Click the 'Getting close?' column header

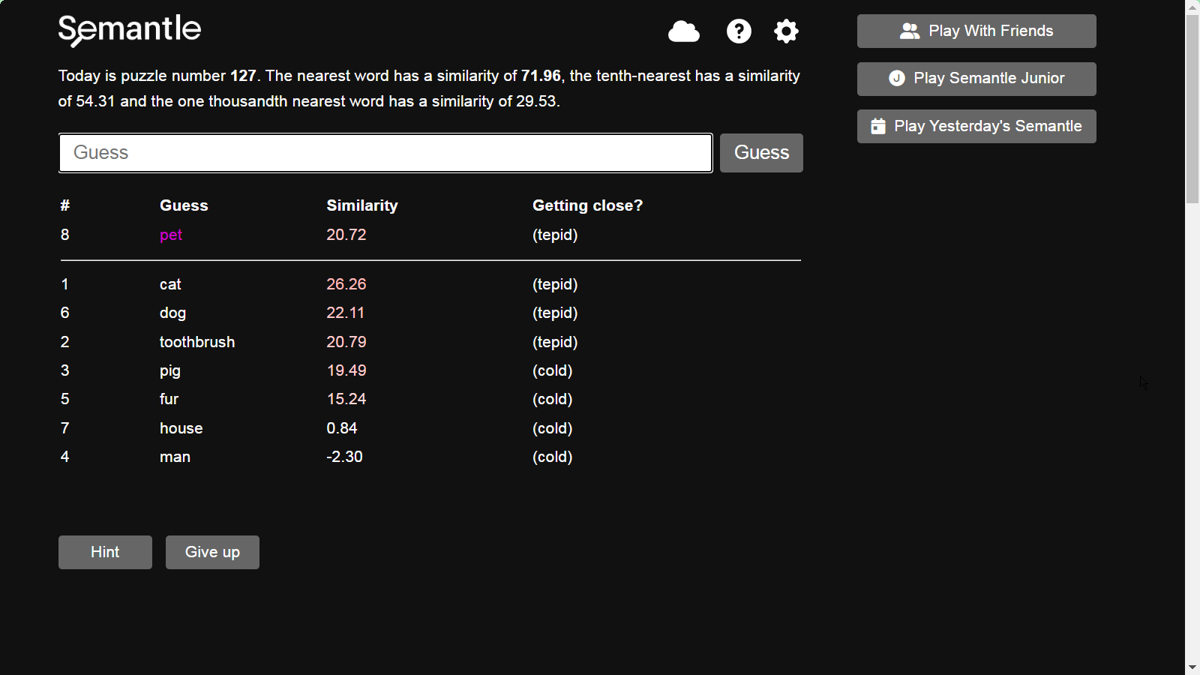coord(587,205)
